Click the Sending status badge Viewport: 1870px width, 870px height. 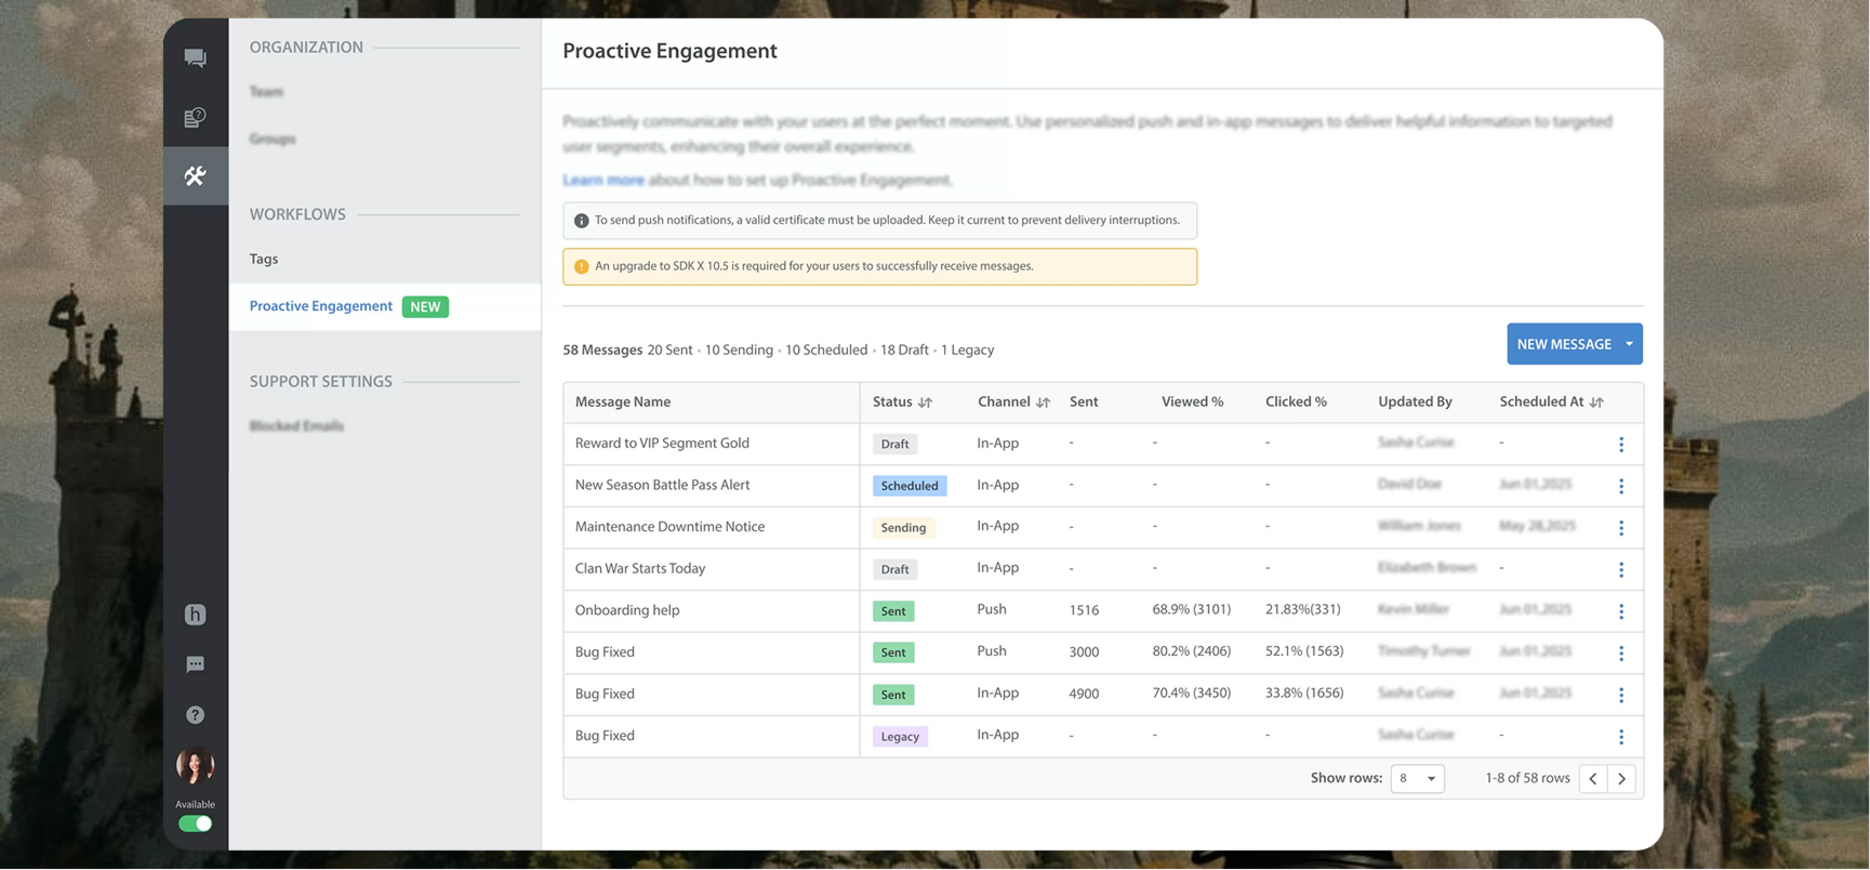(903, 528)
